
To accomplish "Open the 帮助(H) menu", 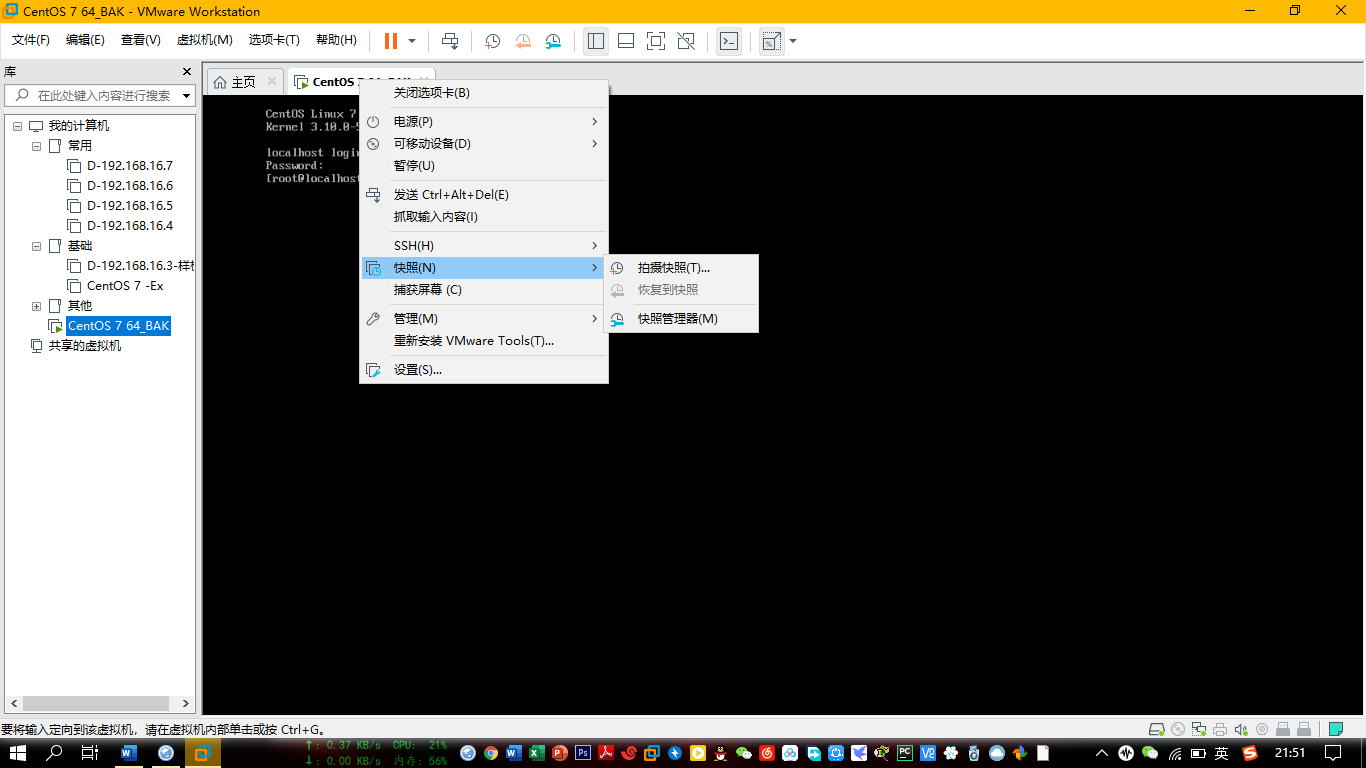I will (x=336, y=40).
